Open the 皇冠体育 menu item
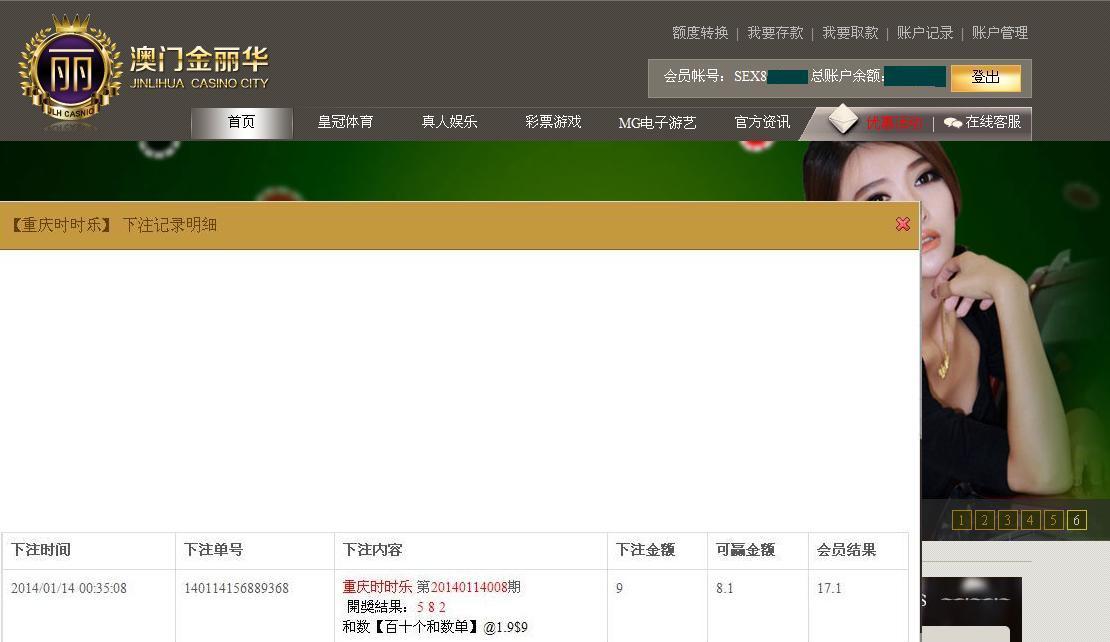The width and height of the screenshot is (1110, 642). point(345,122)
